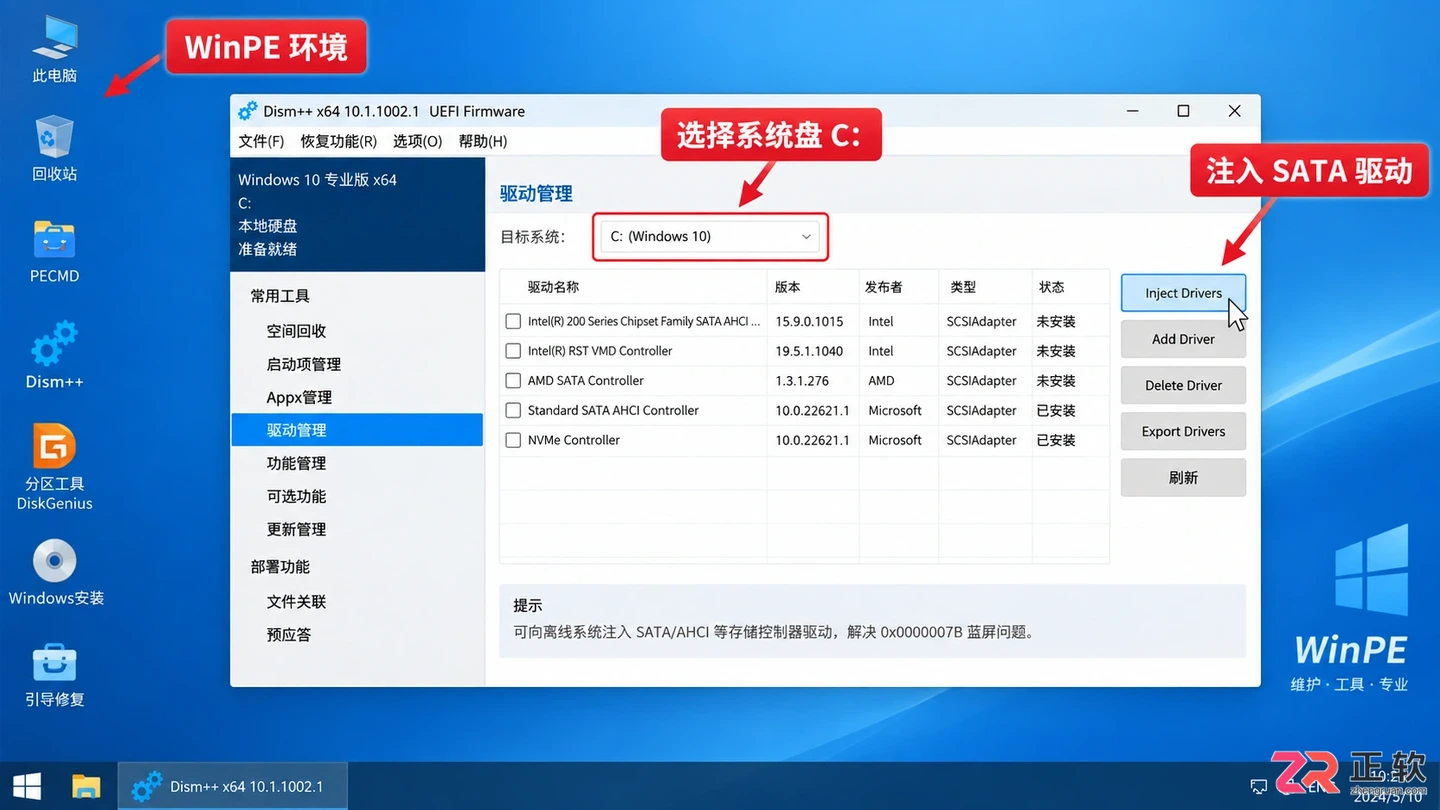
Task: Toggle the NVMe Controller checkbox
Action: pos(513,440)
